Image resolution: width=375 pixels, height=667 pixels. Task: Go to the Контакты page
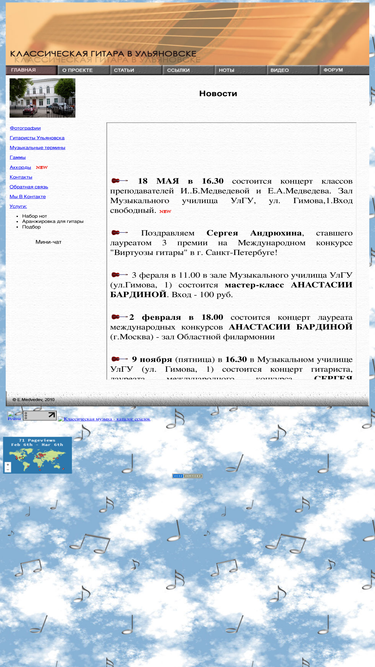point(21,177)
